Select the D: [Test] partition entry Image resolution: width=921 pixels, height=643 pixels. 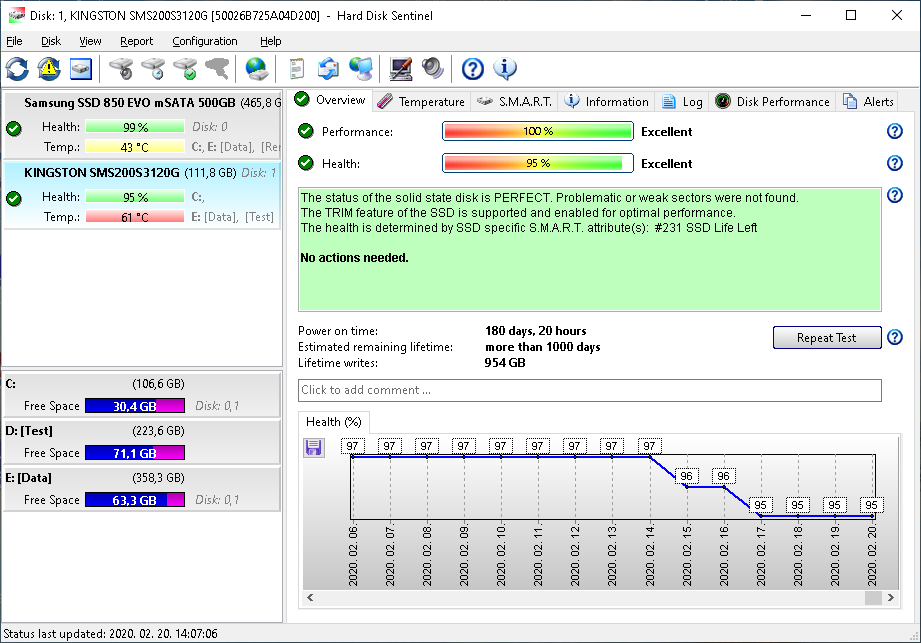click(x=142, y=442)
